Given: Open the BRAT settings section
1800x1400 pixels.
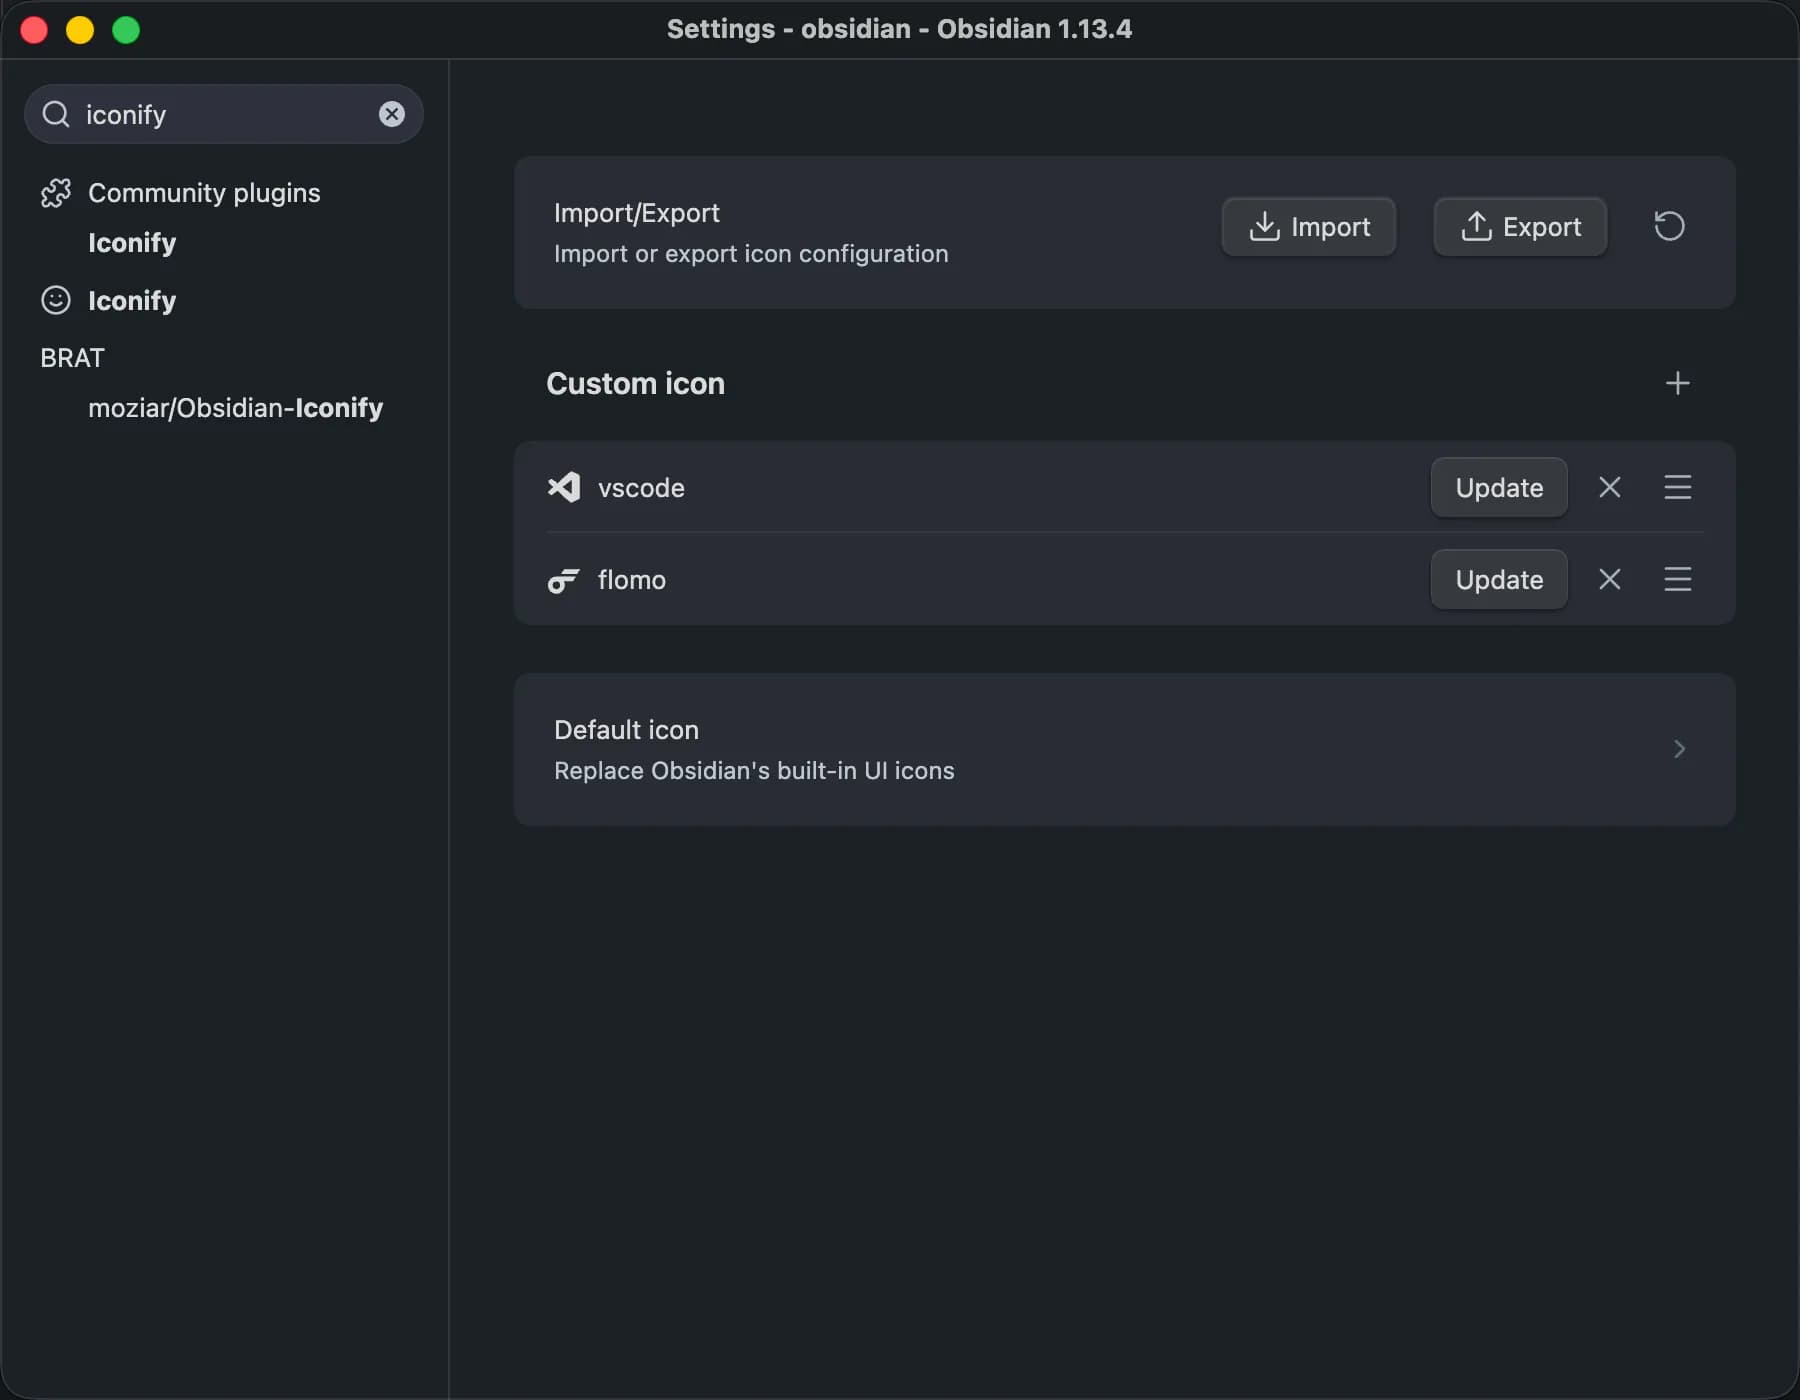Looking at the screenshot, I should (72, 358).
